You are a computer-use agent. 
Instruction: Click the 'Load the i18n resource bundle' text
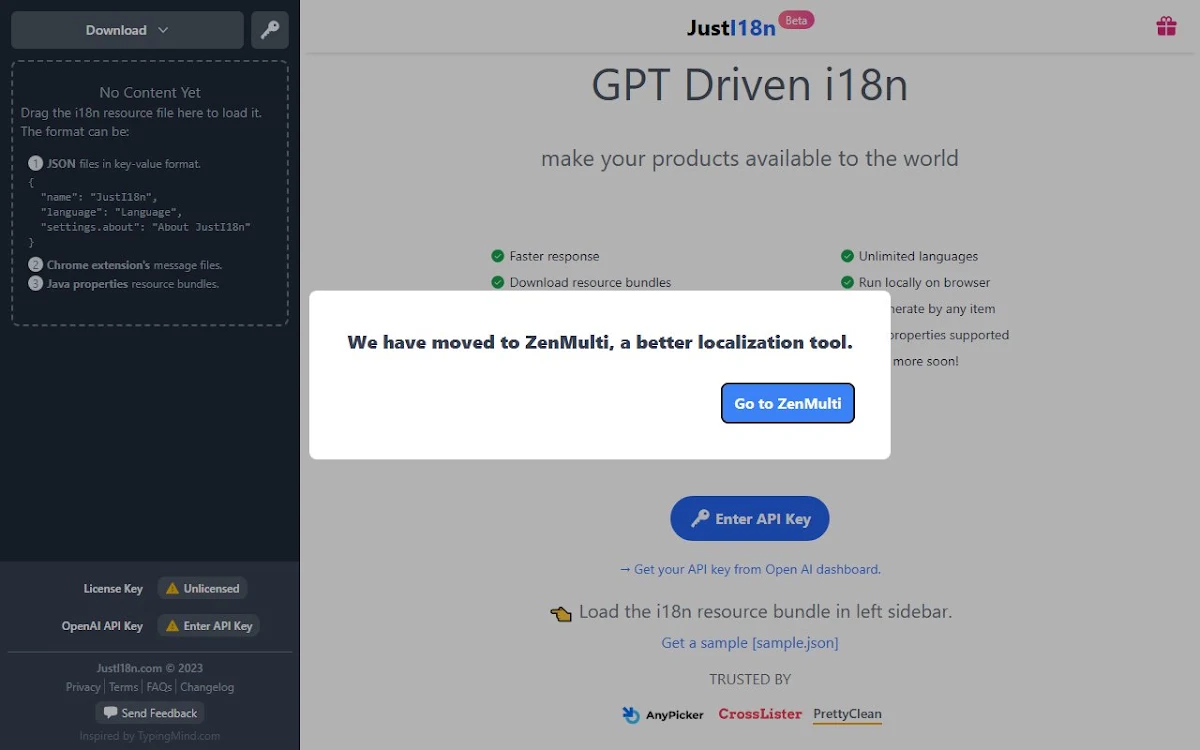(x=765, y=611)
